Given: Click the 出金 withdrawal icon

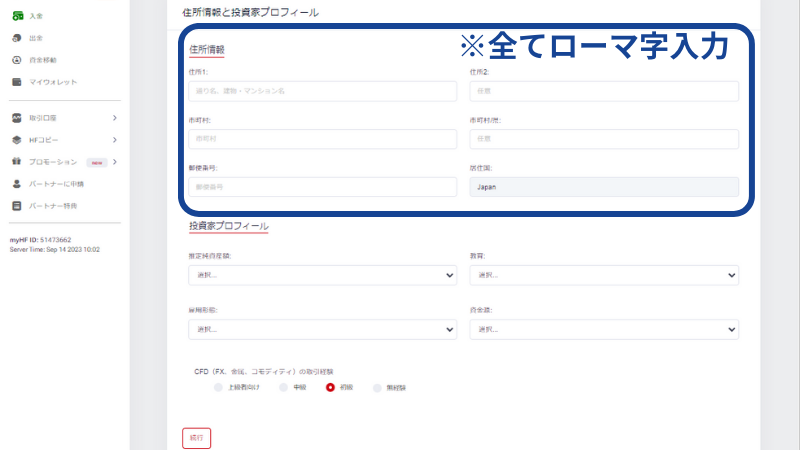Looking at the screenshot, I should pos(17,38).
